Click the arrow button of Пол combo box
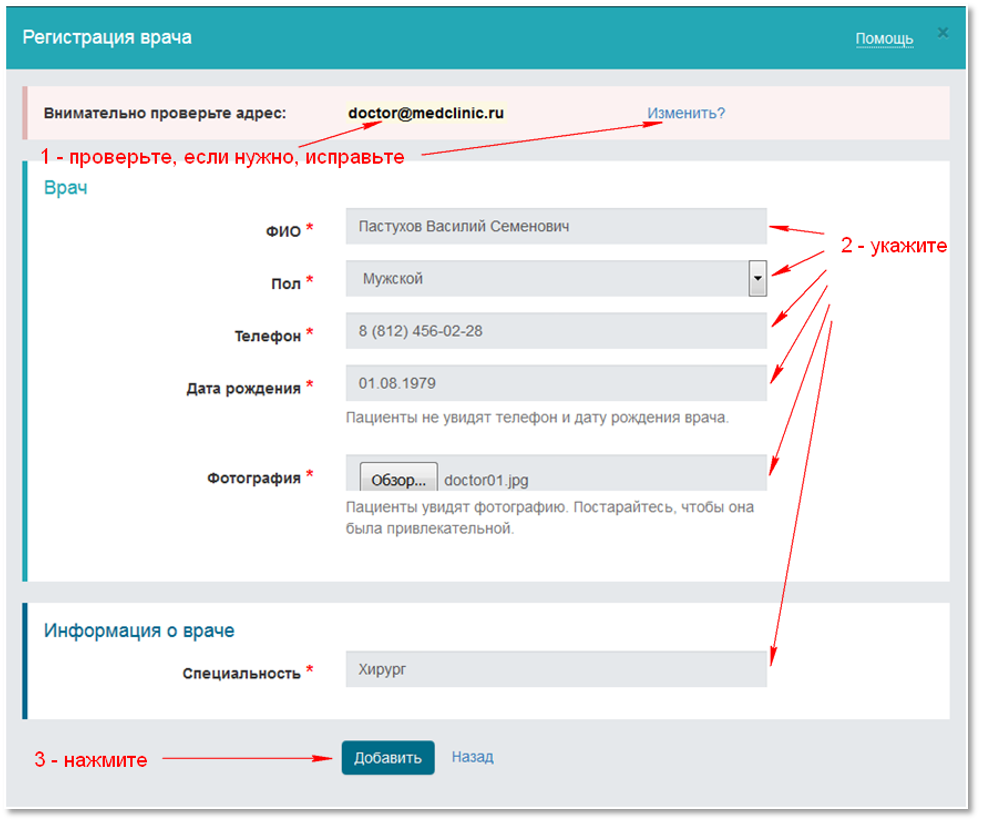 pos(757,279)
